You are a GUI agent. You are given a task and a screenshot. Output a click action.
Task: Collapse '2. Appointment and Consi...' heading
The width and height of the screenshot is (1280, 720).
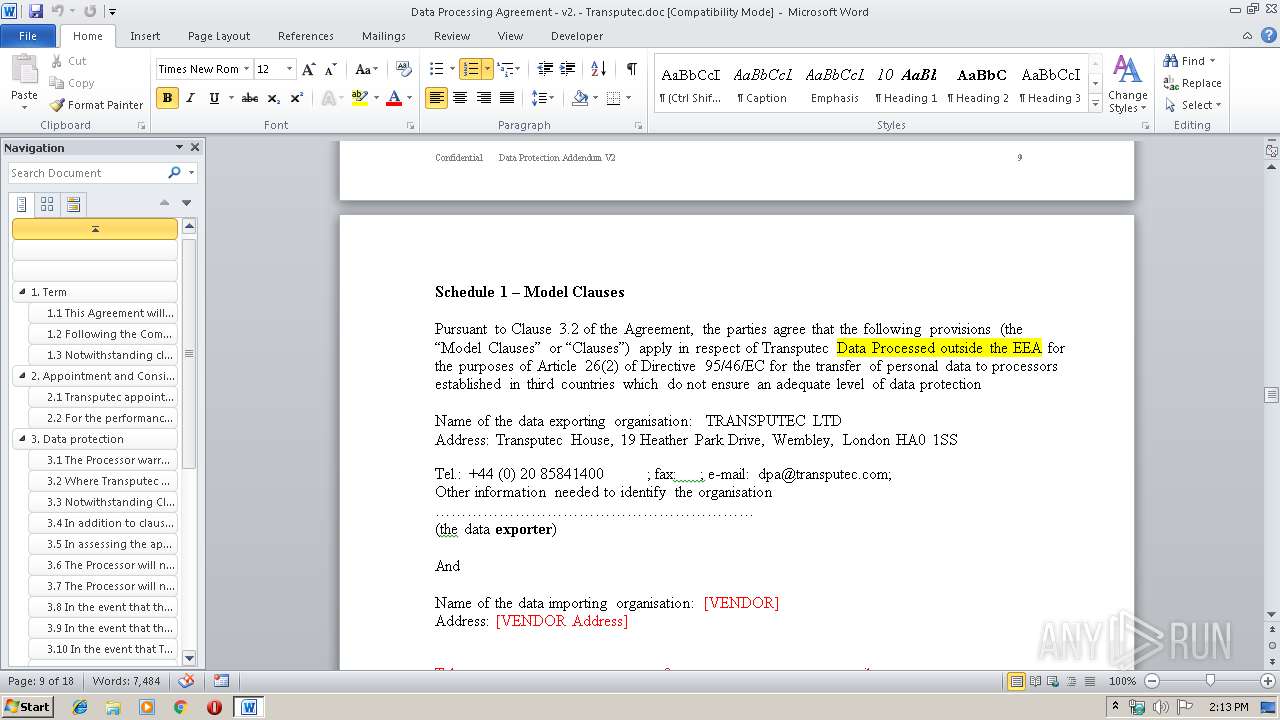coord(21,376)
